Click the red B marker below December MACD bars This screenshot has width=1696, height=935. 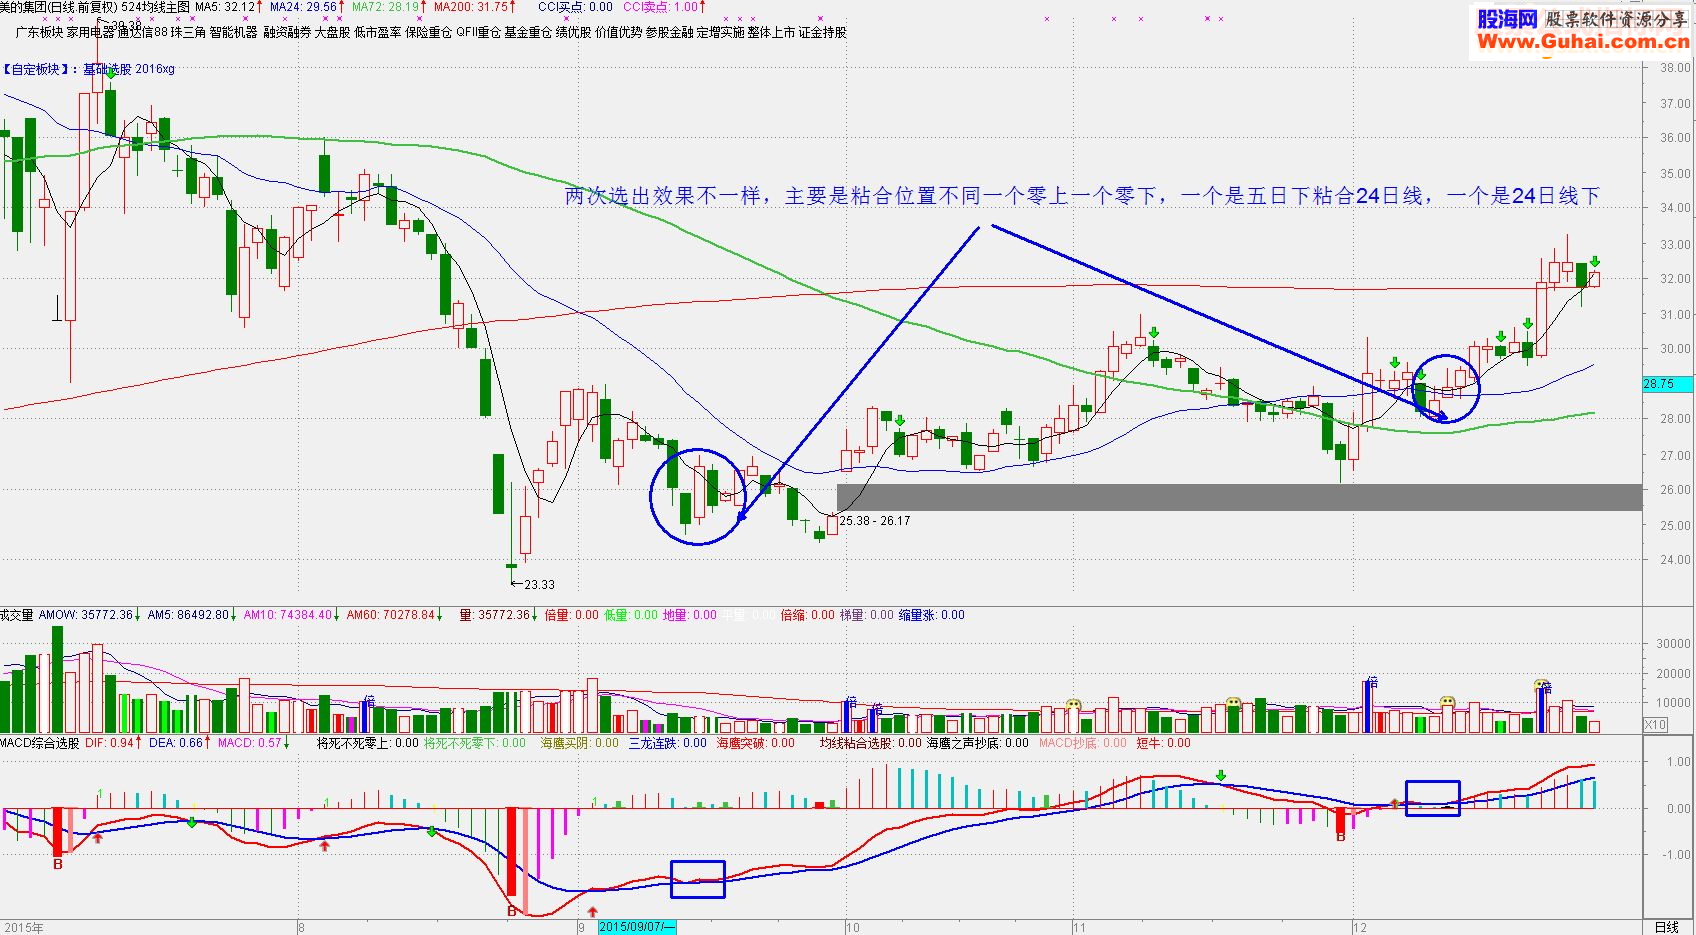click(x=1341, y=837)
